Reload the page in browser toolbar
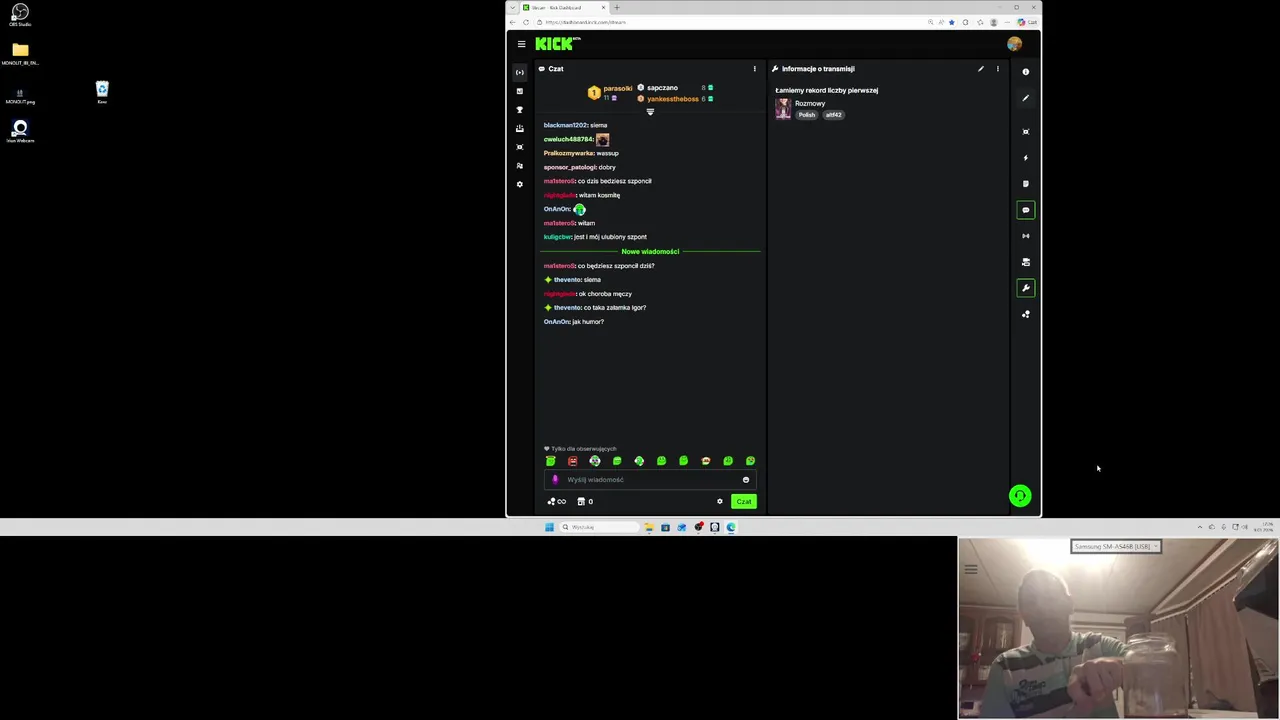 point(526,22)
